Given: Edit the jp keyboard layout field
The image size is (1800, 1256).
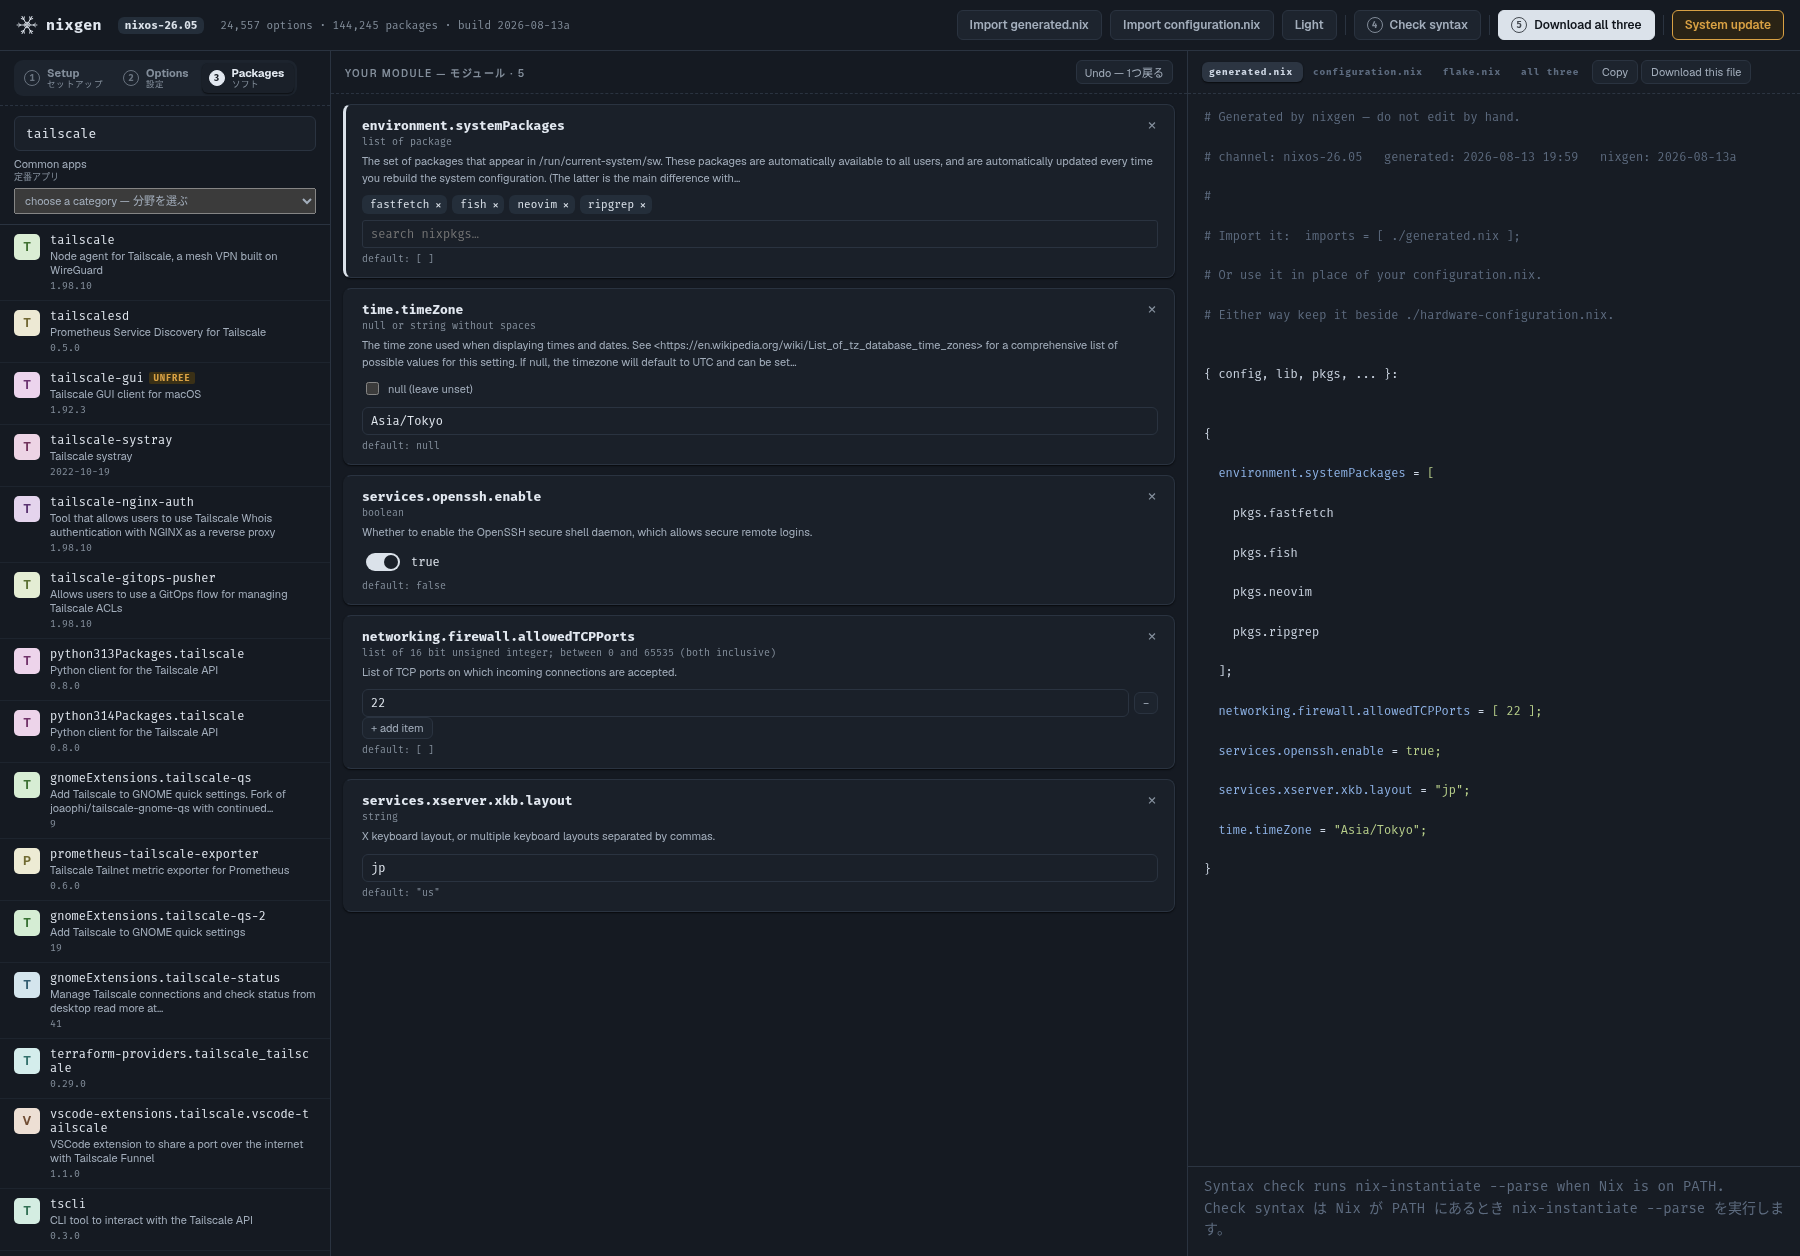Looking at the screenshot, I should coord(760,868).
